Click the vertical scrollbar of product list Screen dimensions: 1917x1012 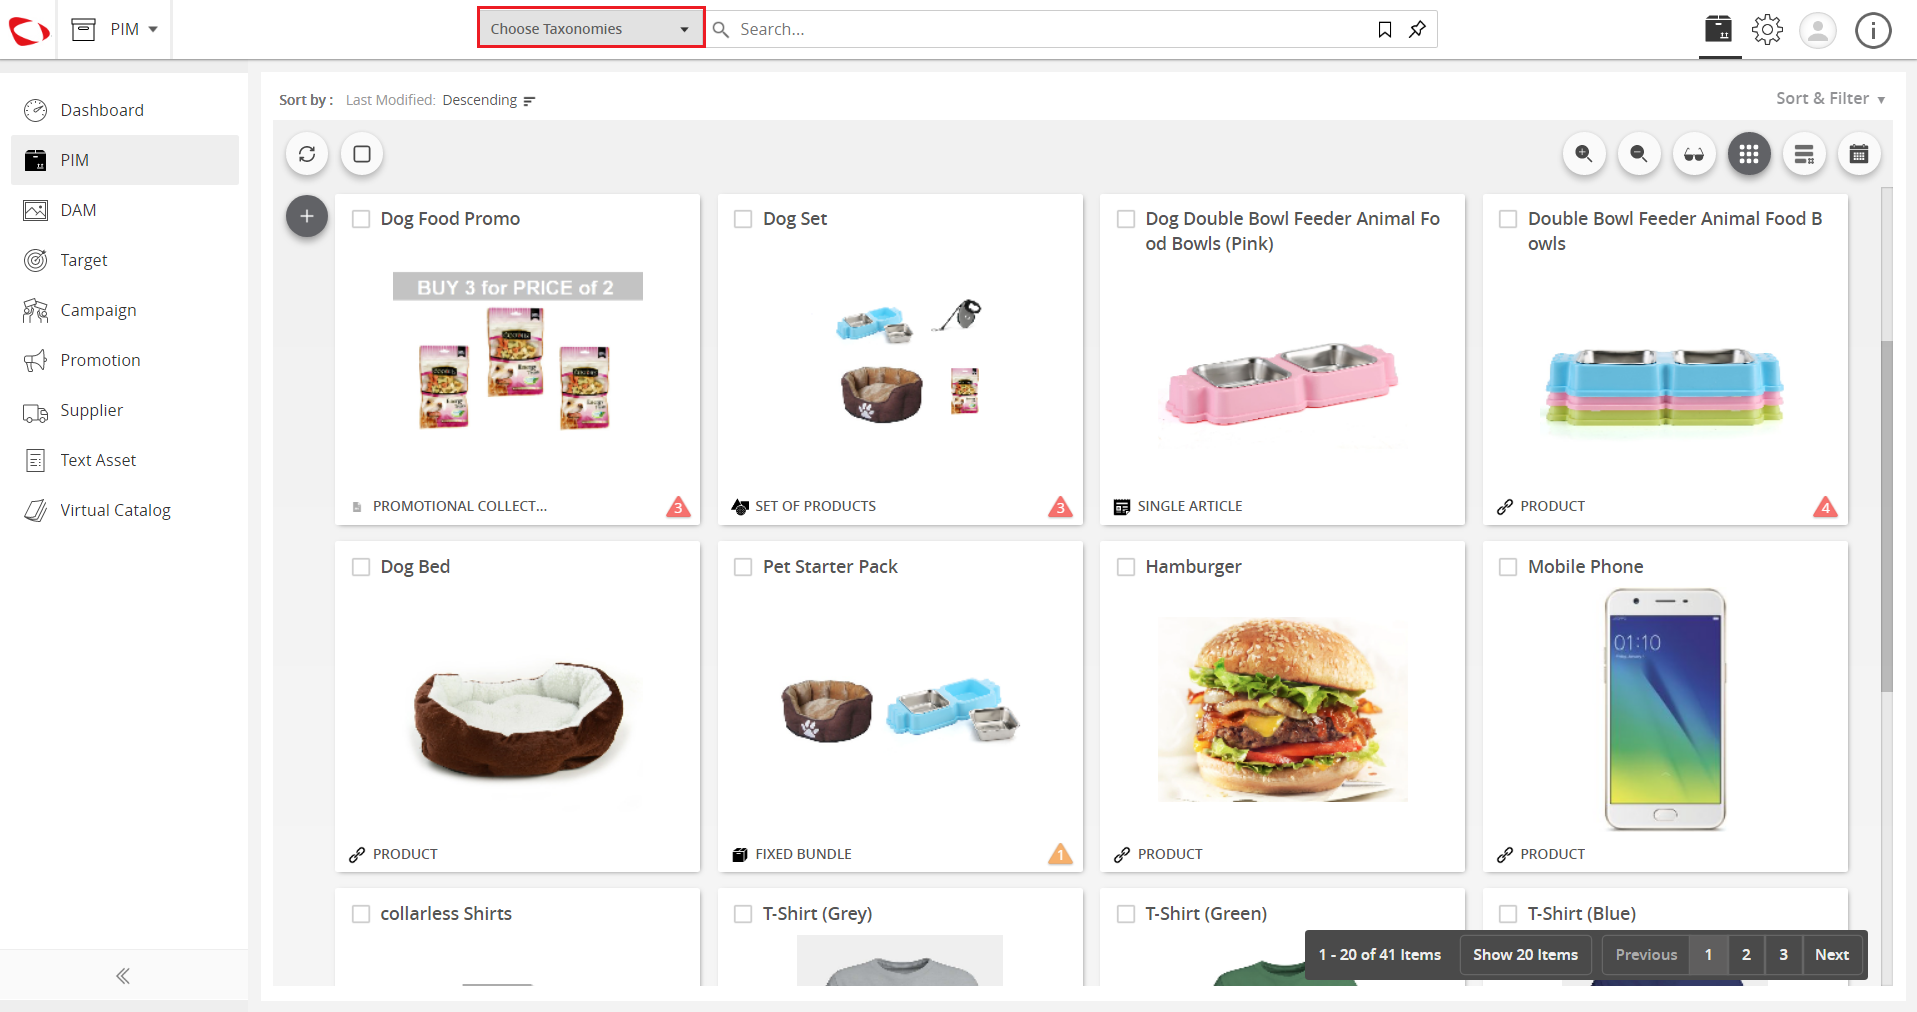pyautogui.click(x=1887, y=515)
